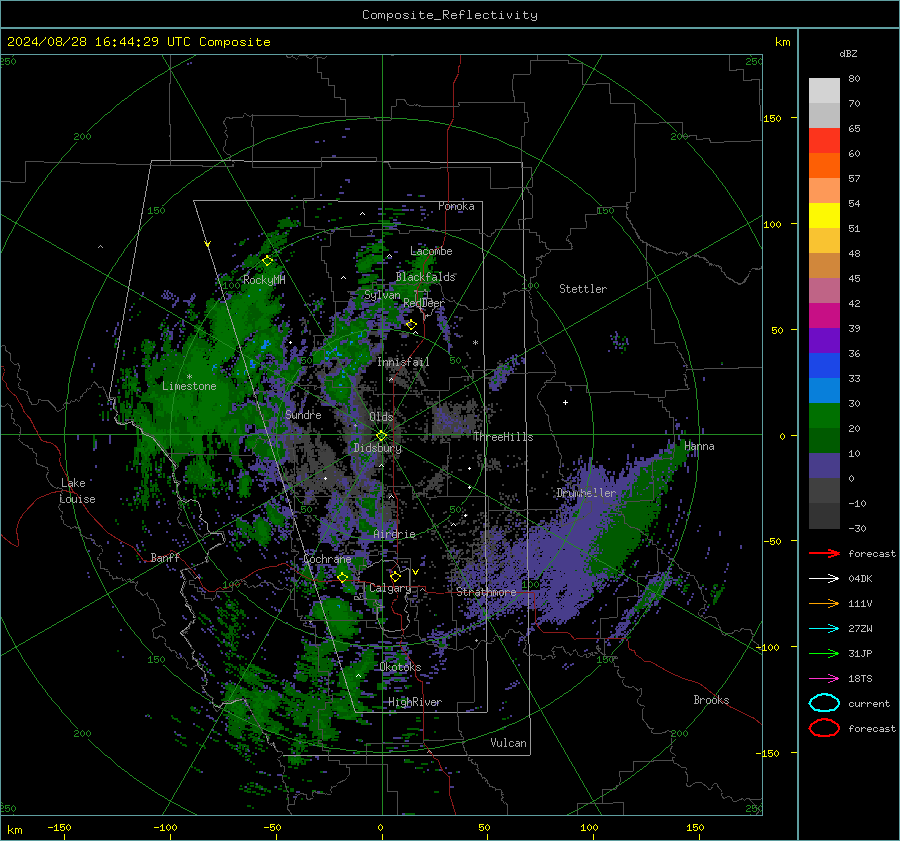Click the RedDeer city label
900x841 pixels.
coord(424,303)
